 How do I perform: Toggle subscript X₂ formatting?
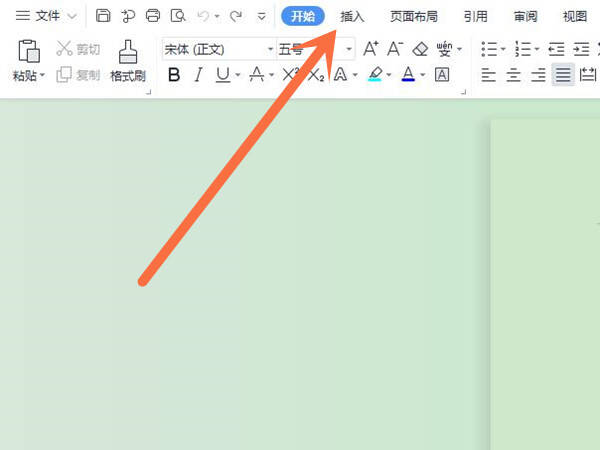[x=316, y=75]
